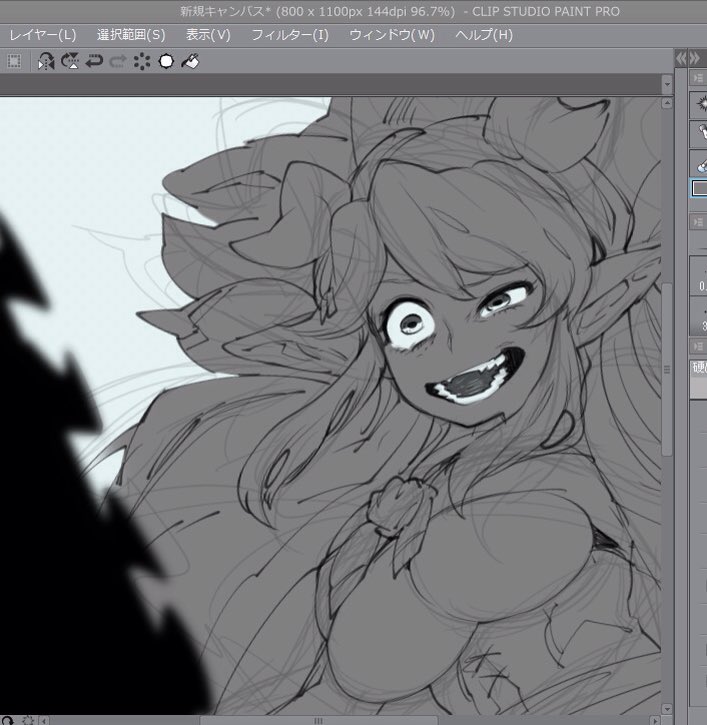This screenshot has width=707, height=725.
Task: Click the grayed-out redo arrow icon
Action: (x=118, y=61)
